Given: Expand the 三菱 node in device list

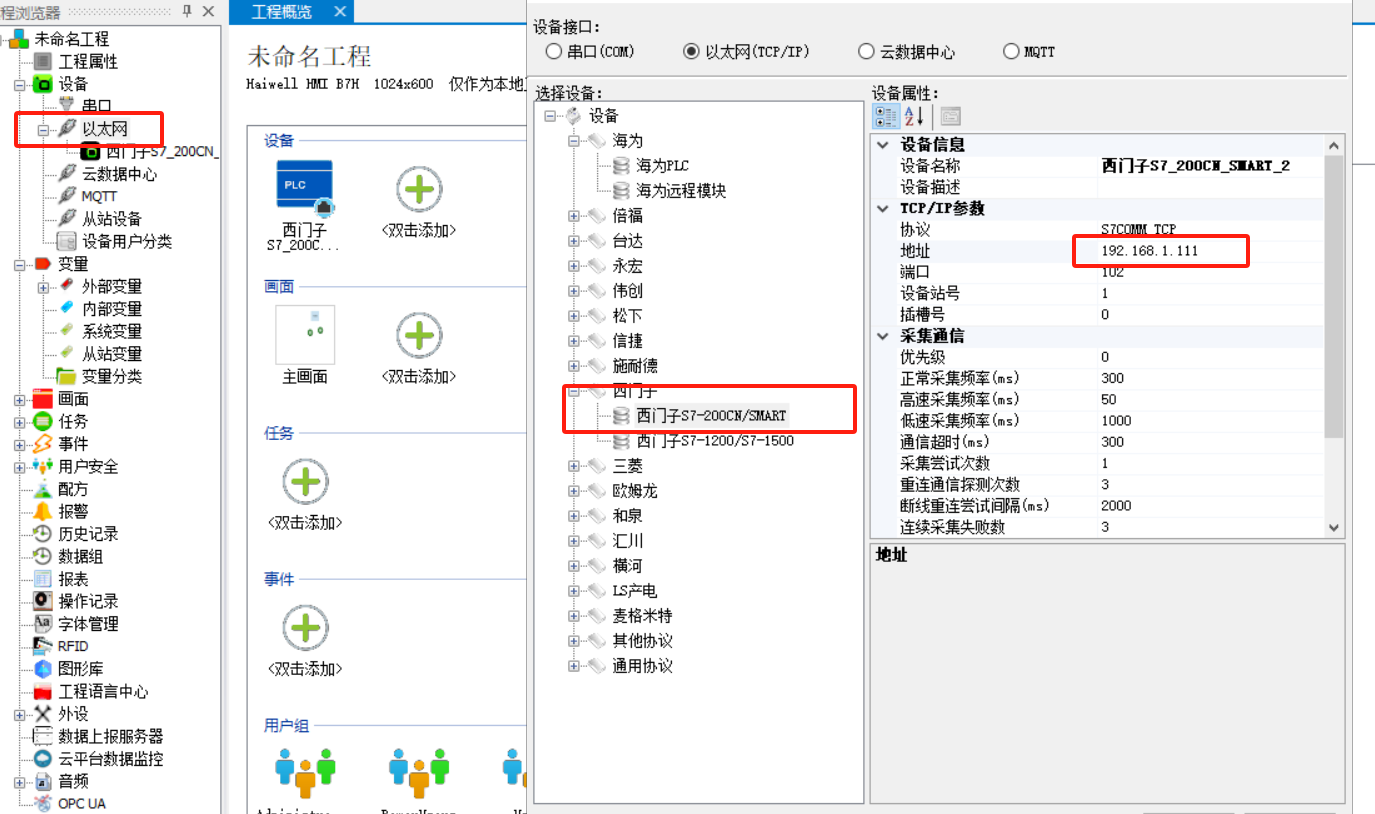Looking at the screenshot, I should click(574, 466).
